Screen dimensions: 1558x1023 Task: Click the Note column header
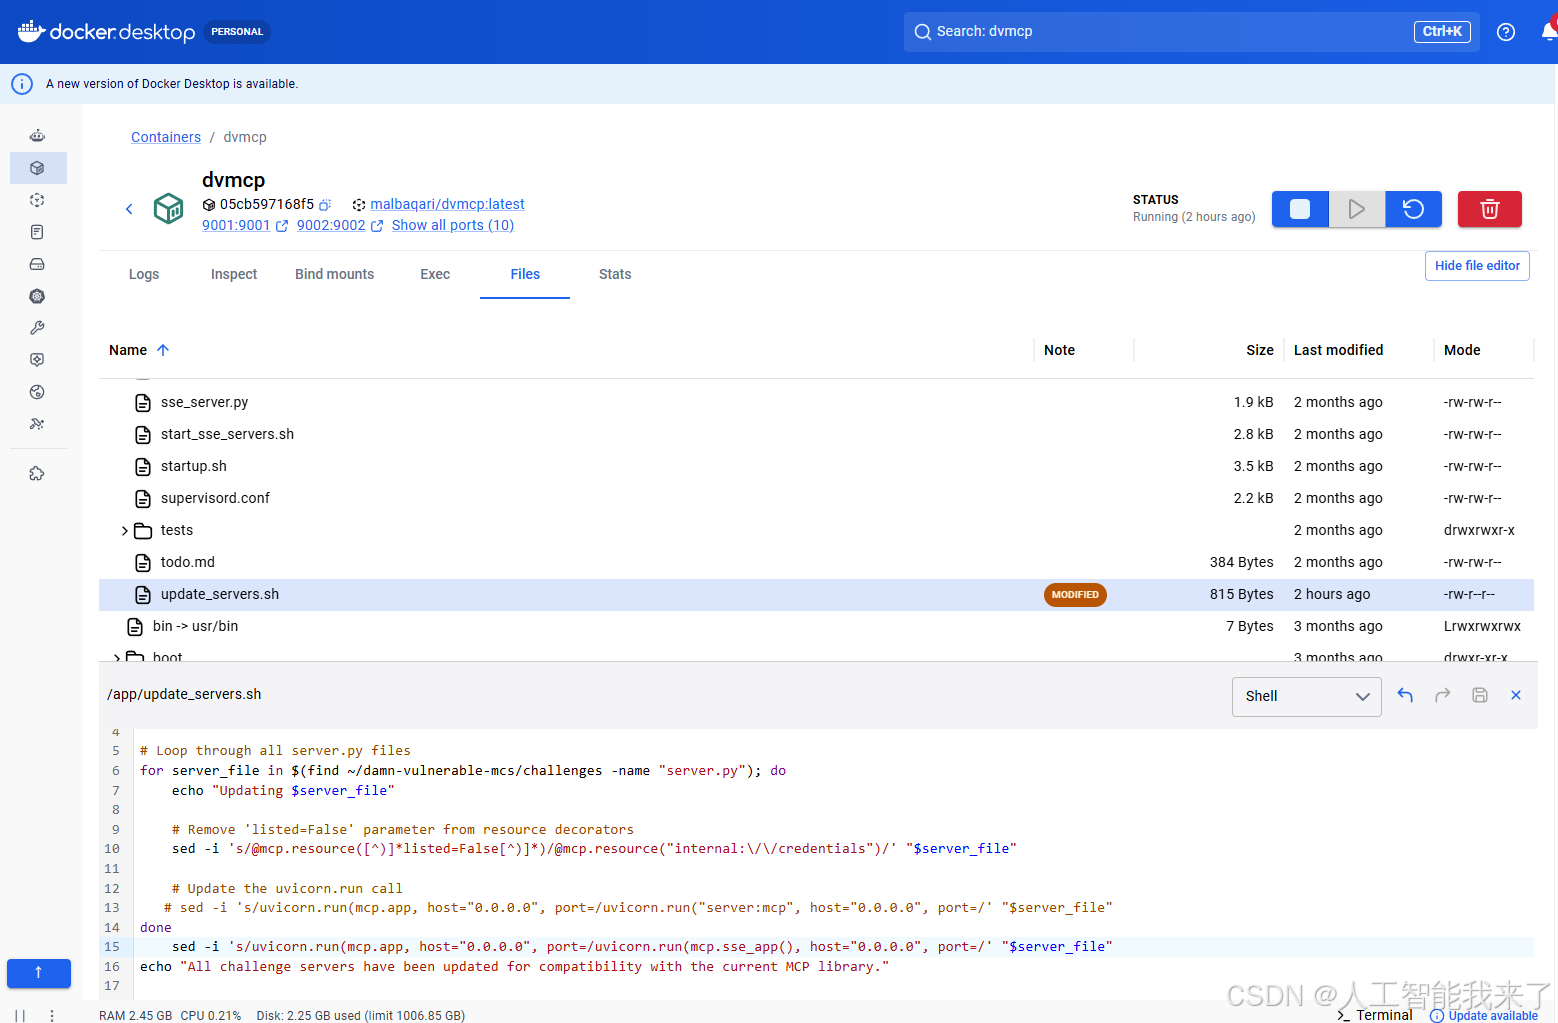click(x=1059, y=350)
